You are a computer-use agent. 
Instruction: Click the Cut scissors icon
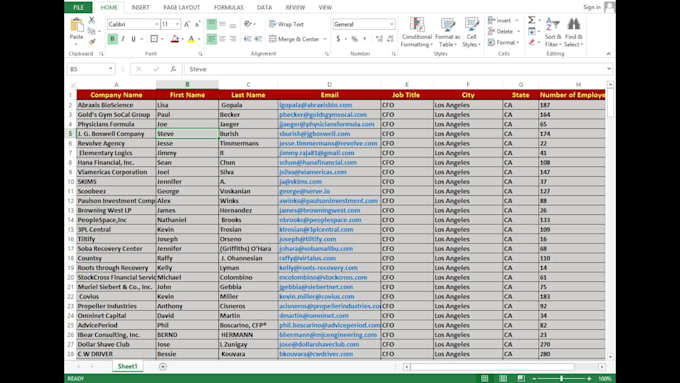(92, 20)
